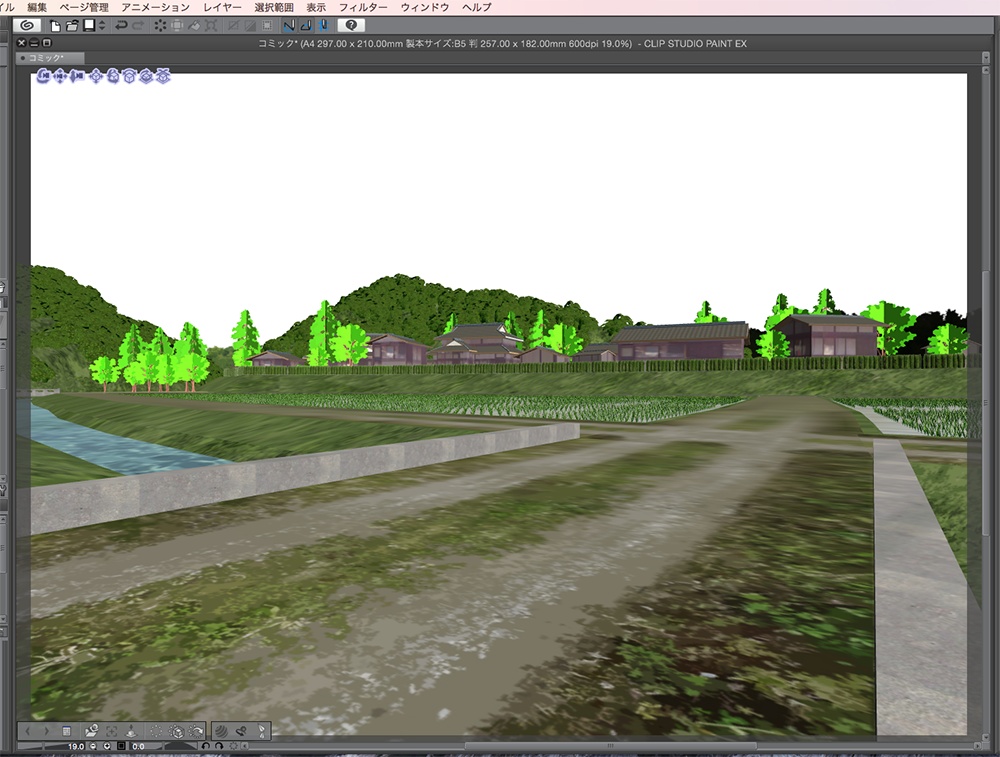Select the move 3D object control
This screenshot has height=757, width=1000.
pos(96,77)
